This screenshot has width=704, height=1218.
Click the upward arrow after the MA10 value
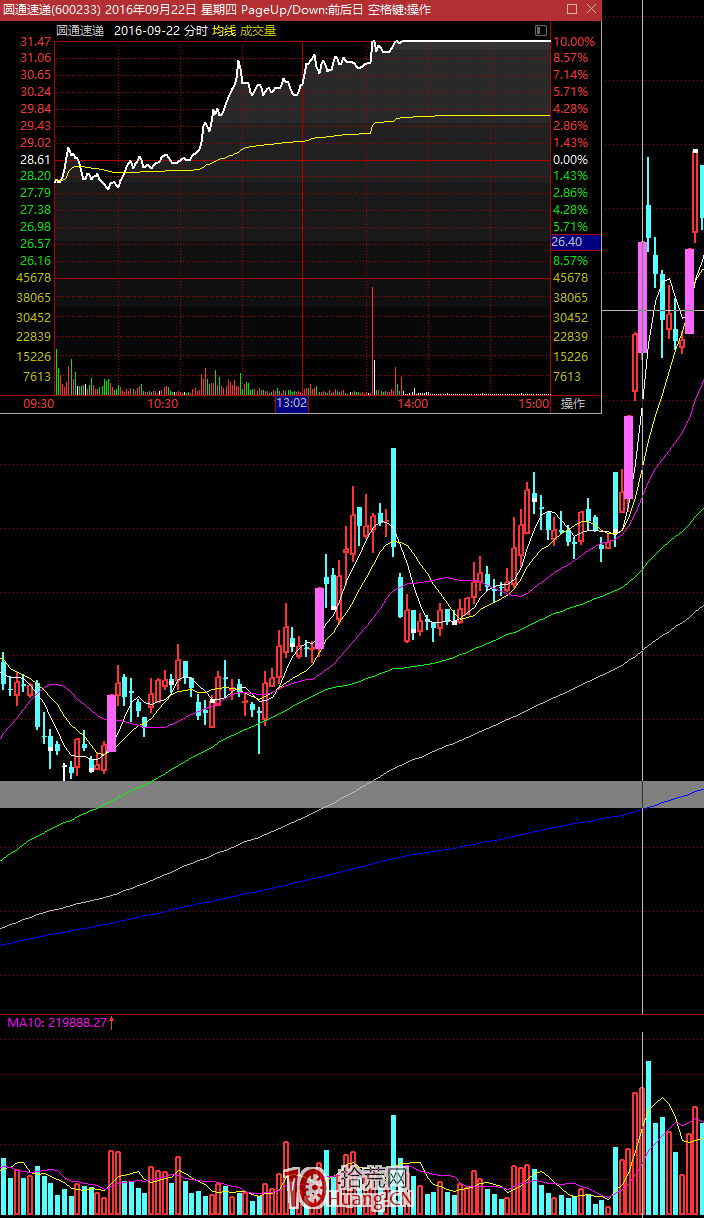tap(112, 1023)
